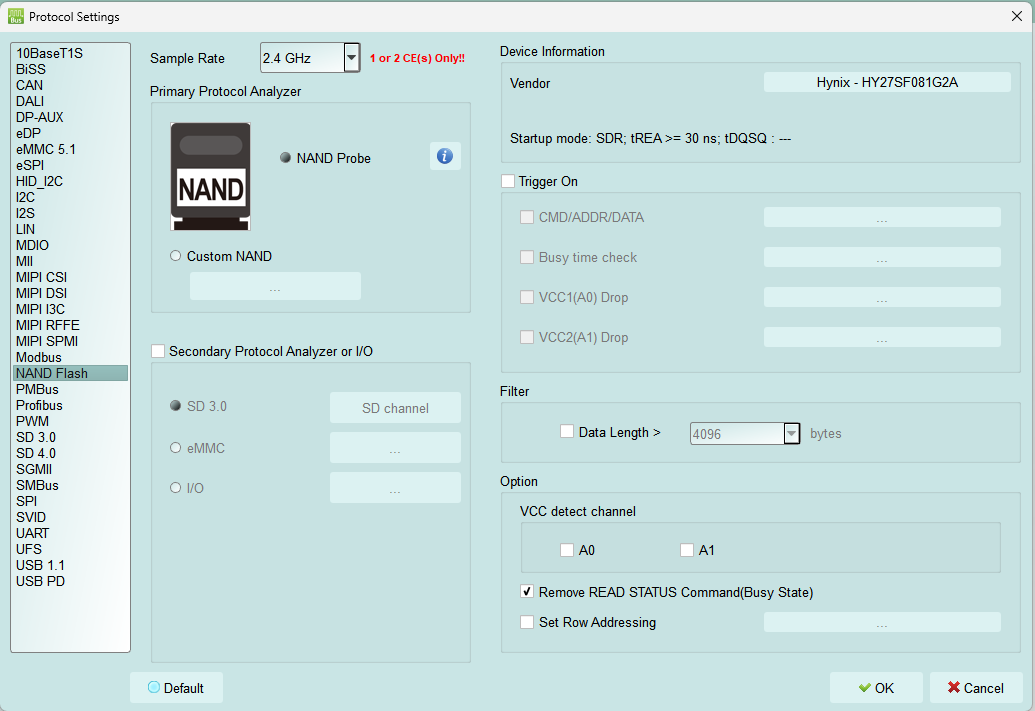1035x711 pixels.
Task: Select MDIO protocol in list
Action: click(x=71, y=245)
